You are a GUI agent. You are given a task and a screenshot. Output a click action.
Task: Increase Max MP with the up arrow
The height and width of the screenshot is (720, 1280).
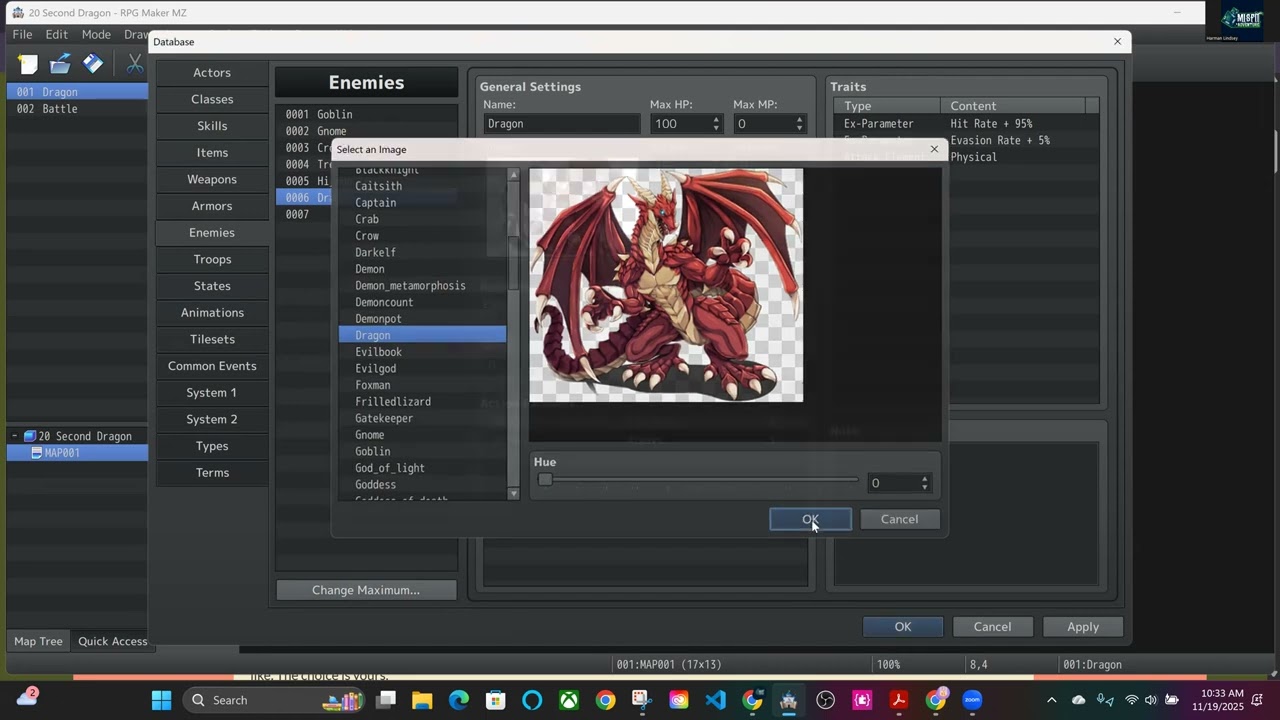point(798,119)
